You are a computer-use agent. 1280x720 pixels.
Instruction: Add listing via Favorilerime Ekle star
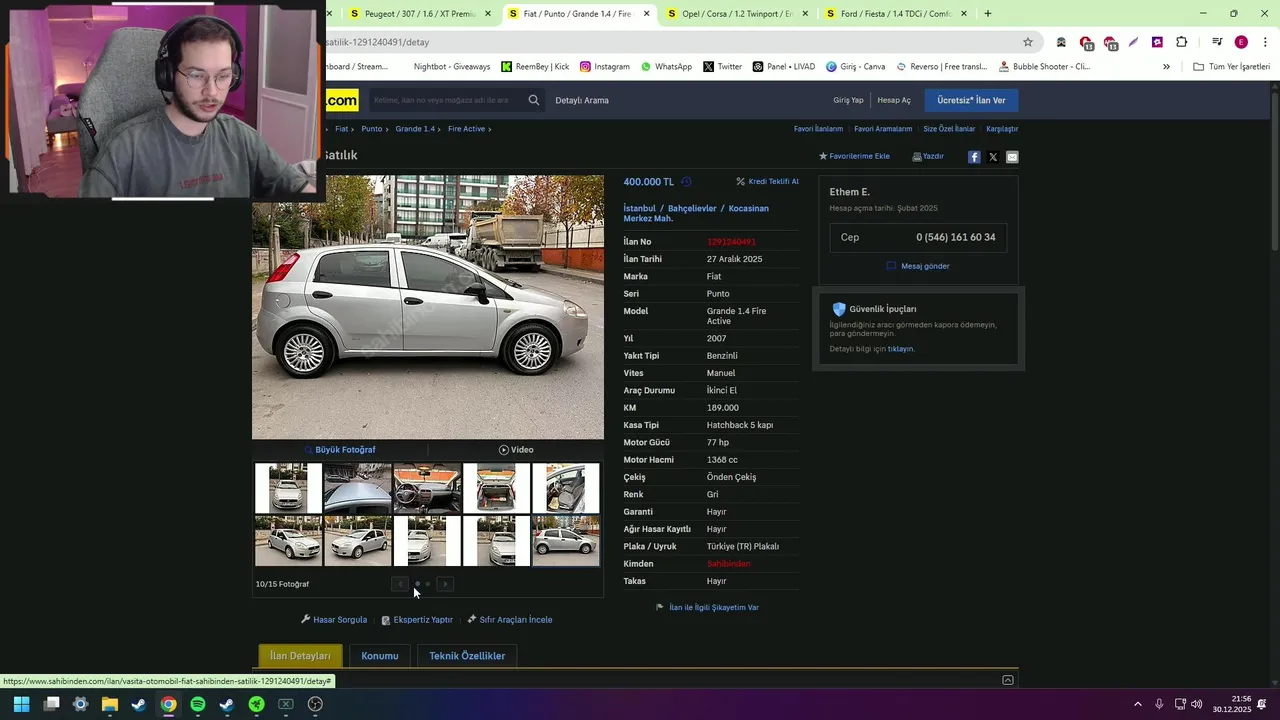coord(854,156)
